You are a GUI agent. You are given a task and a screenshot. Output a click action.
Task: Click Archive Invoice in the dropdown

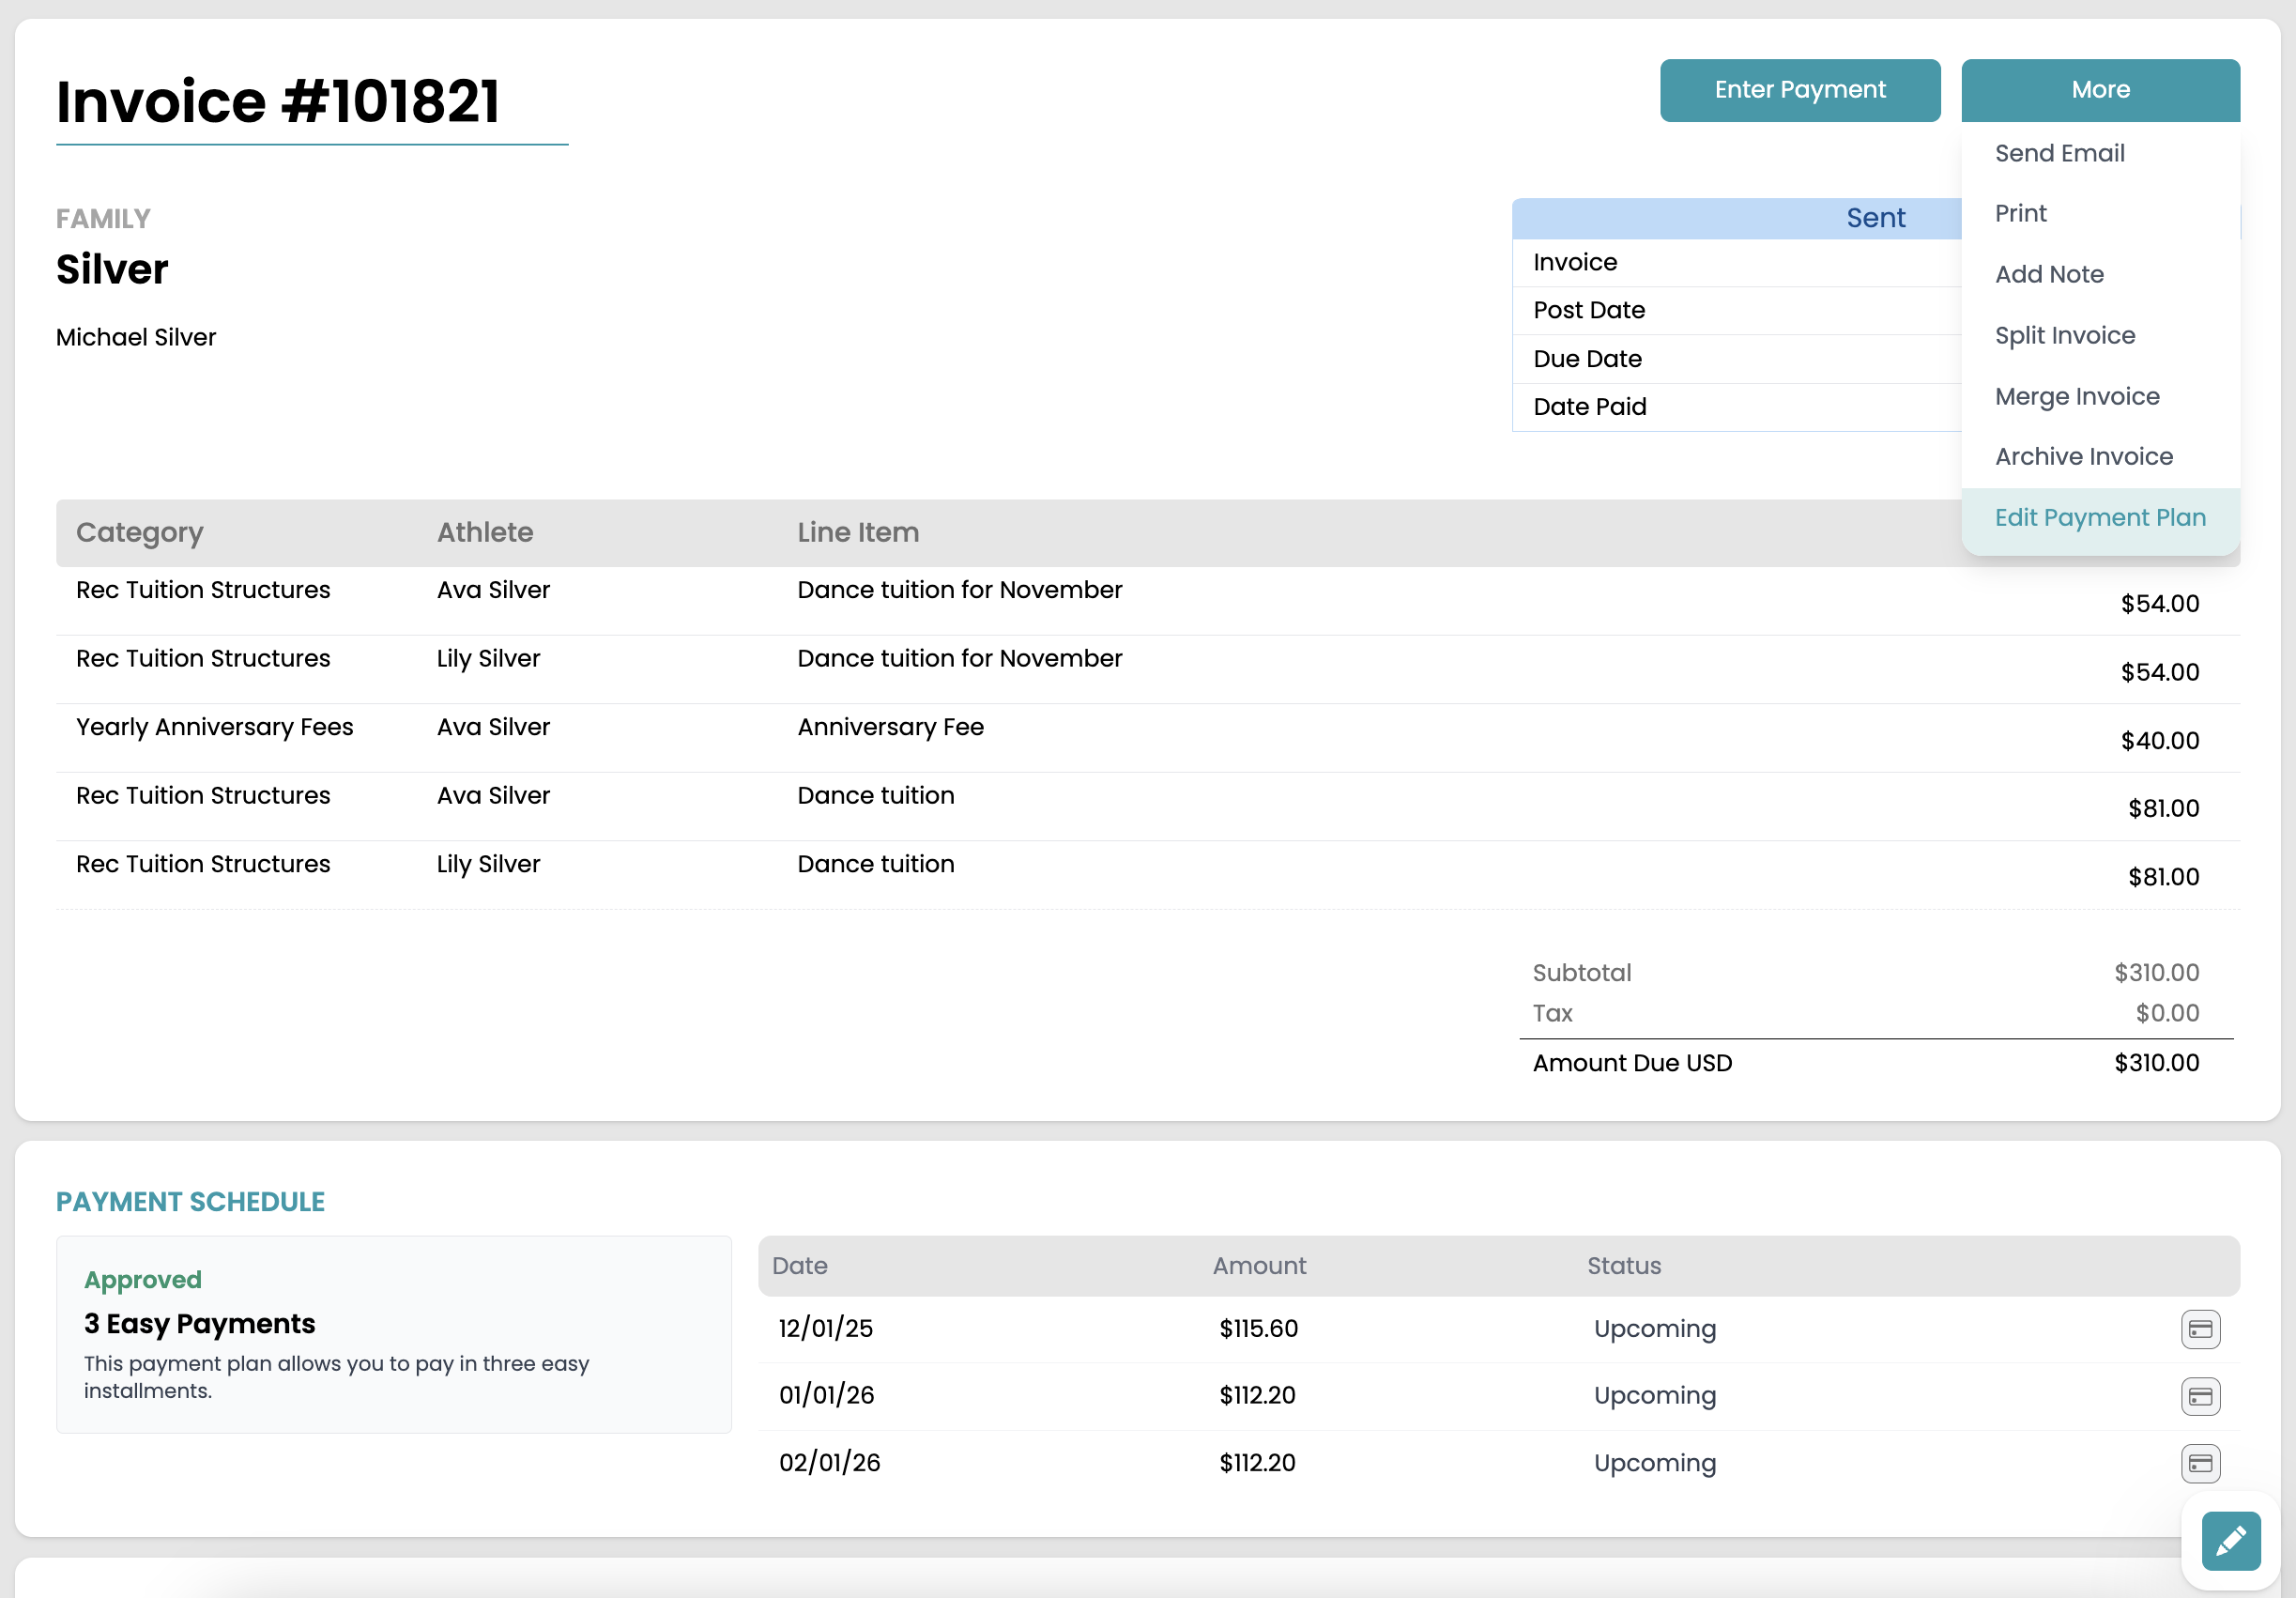point(2083,456)
